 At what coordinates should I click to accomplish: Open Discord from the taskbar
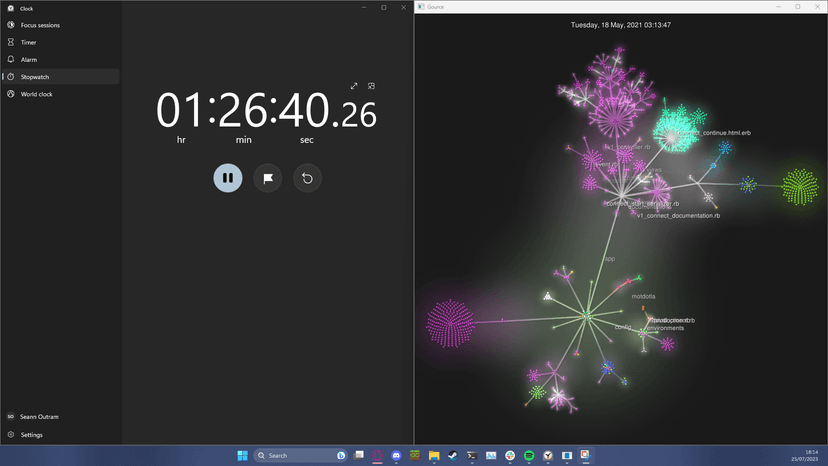(397, 456)
